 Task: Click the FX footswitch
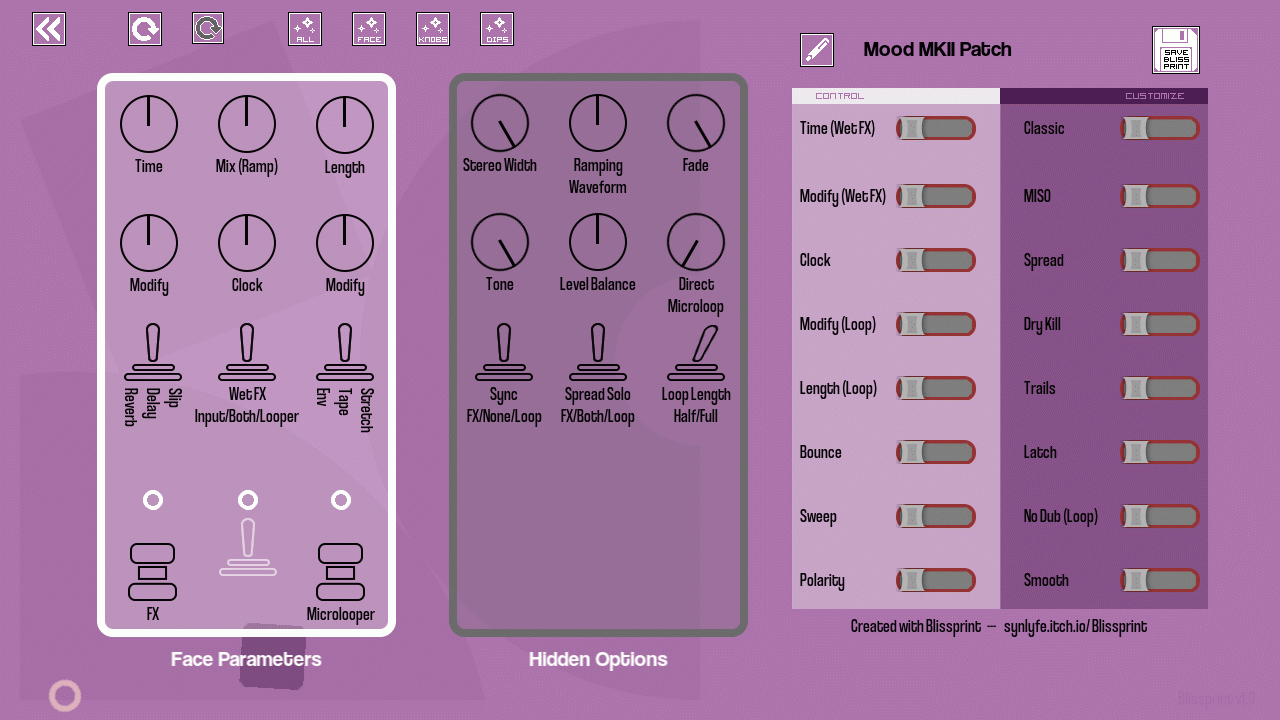click(153, 572)
